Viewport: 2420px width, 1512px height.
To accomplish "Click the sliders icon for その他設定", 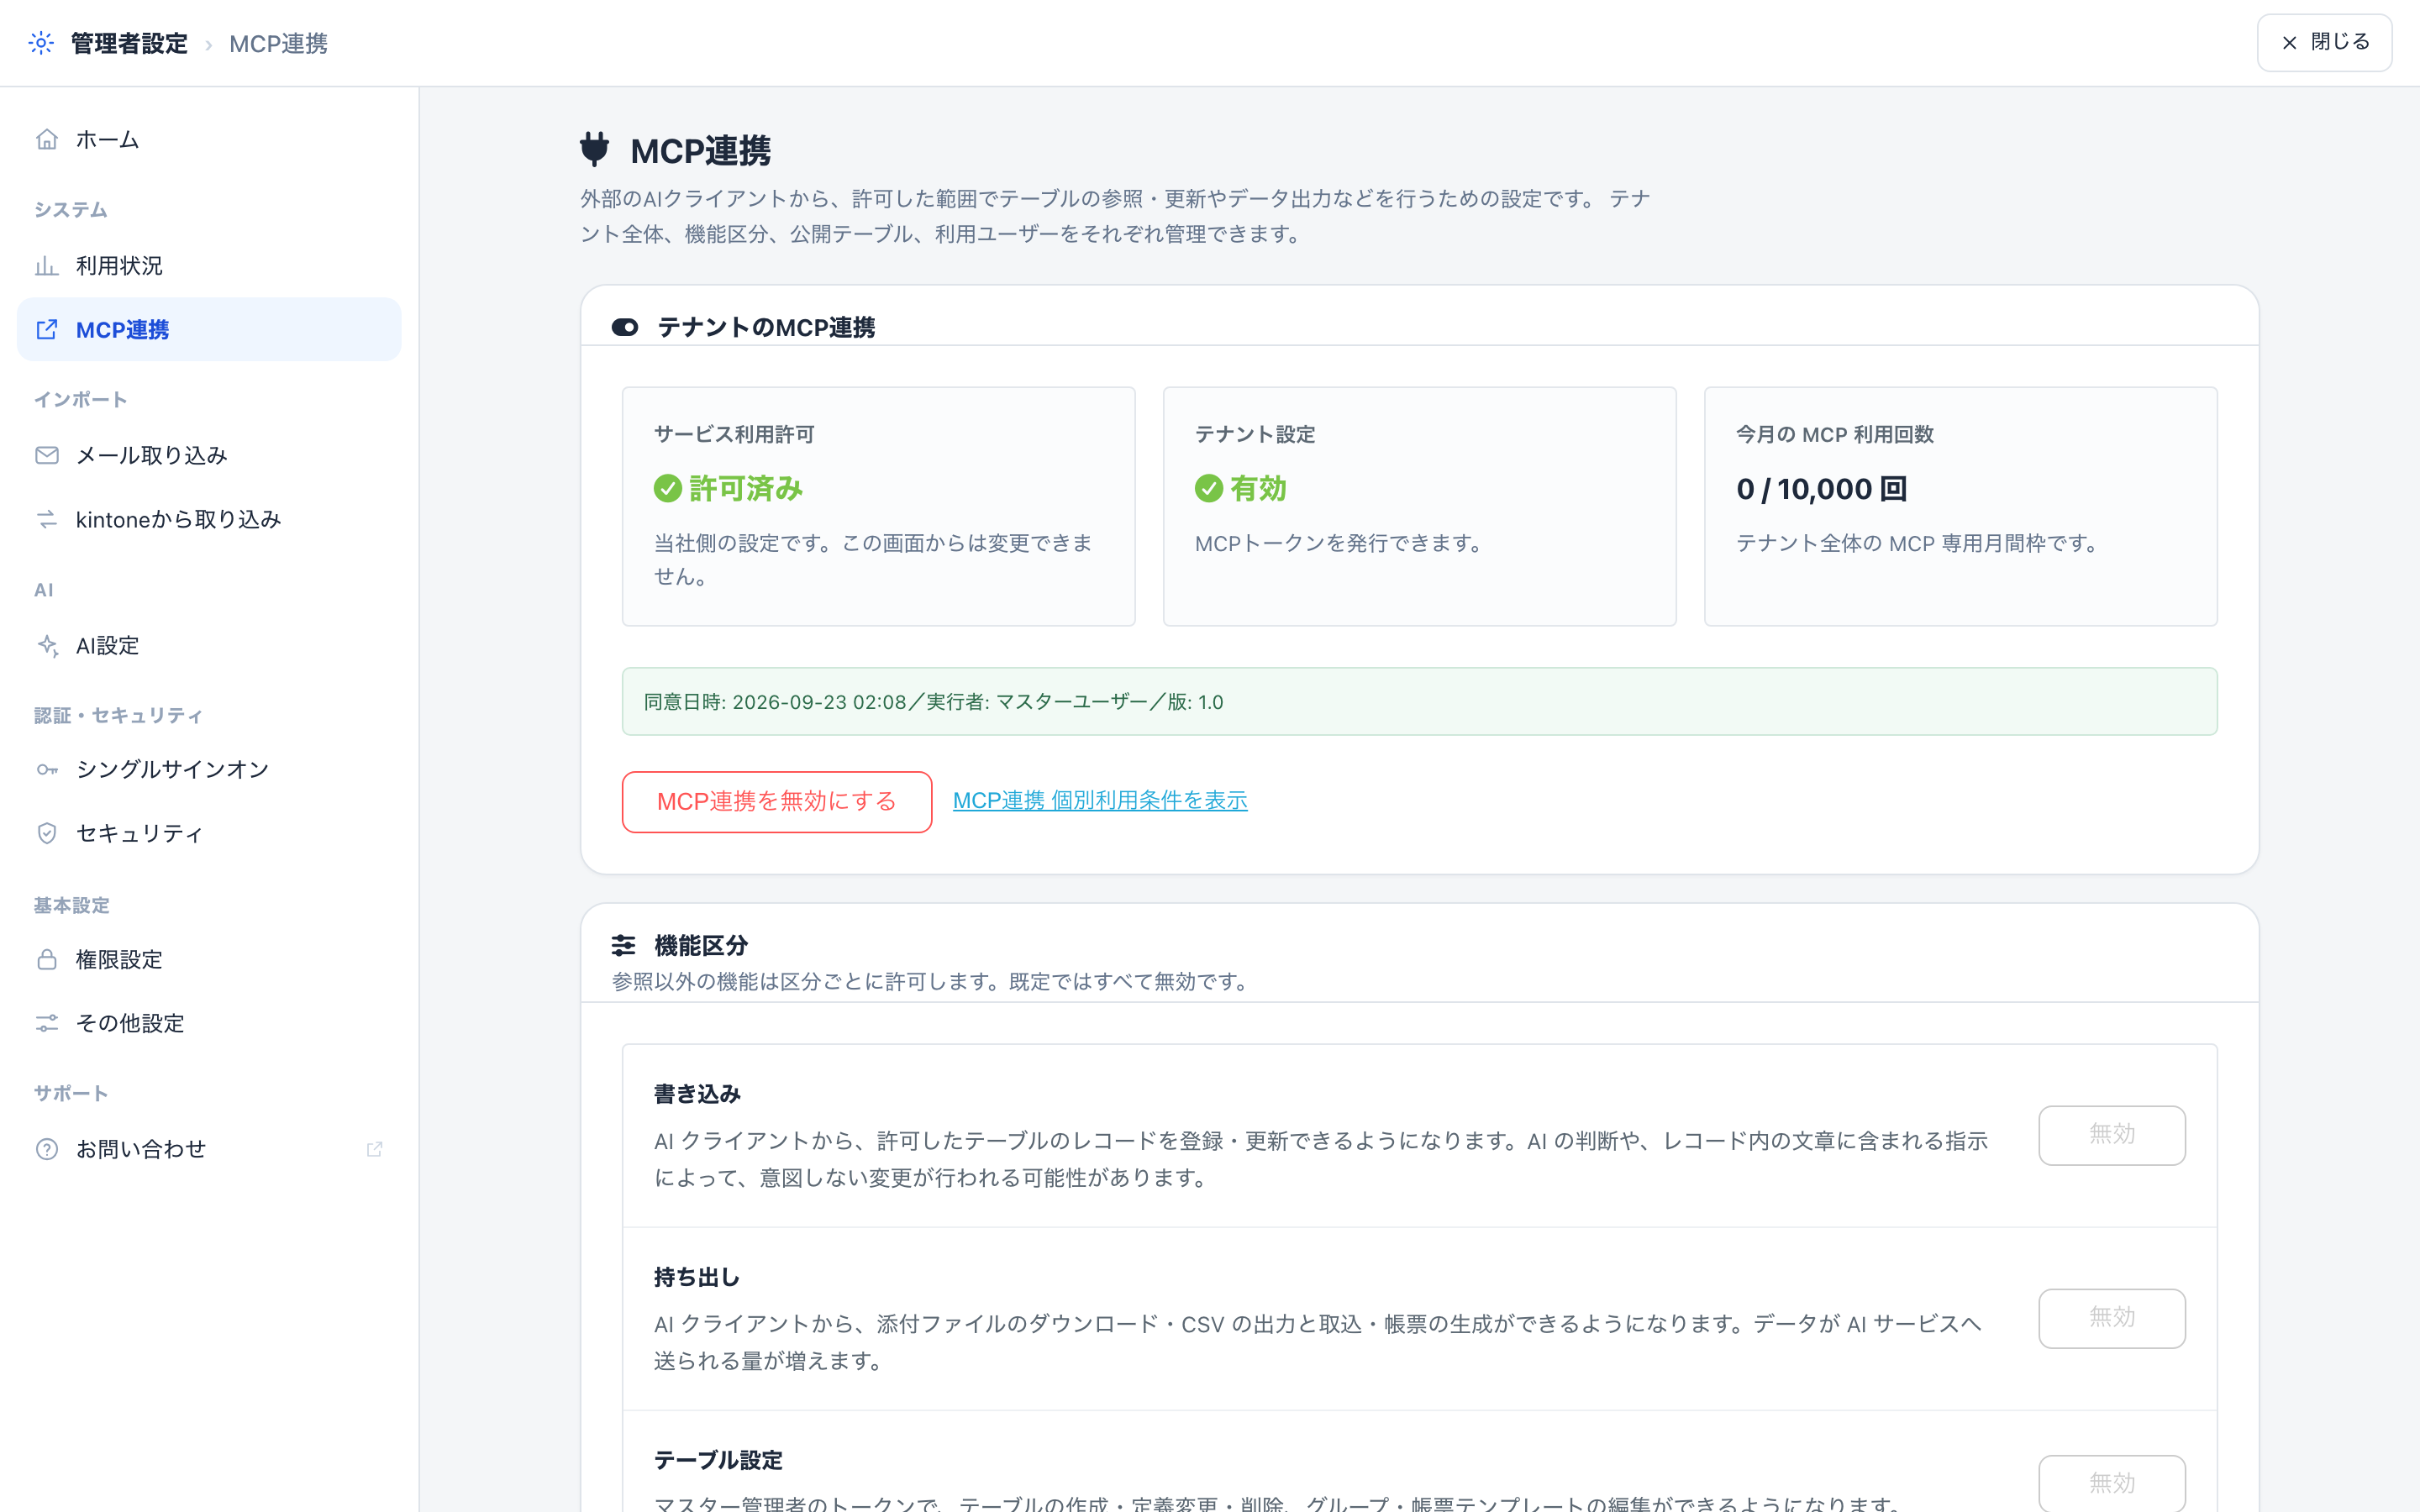I will click(47, 1023).
